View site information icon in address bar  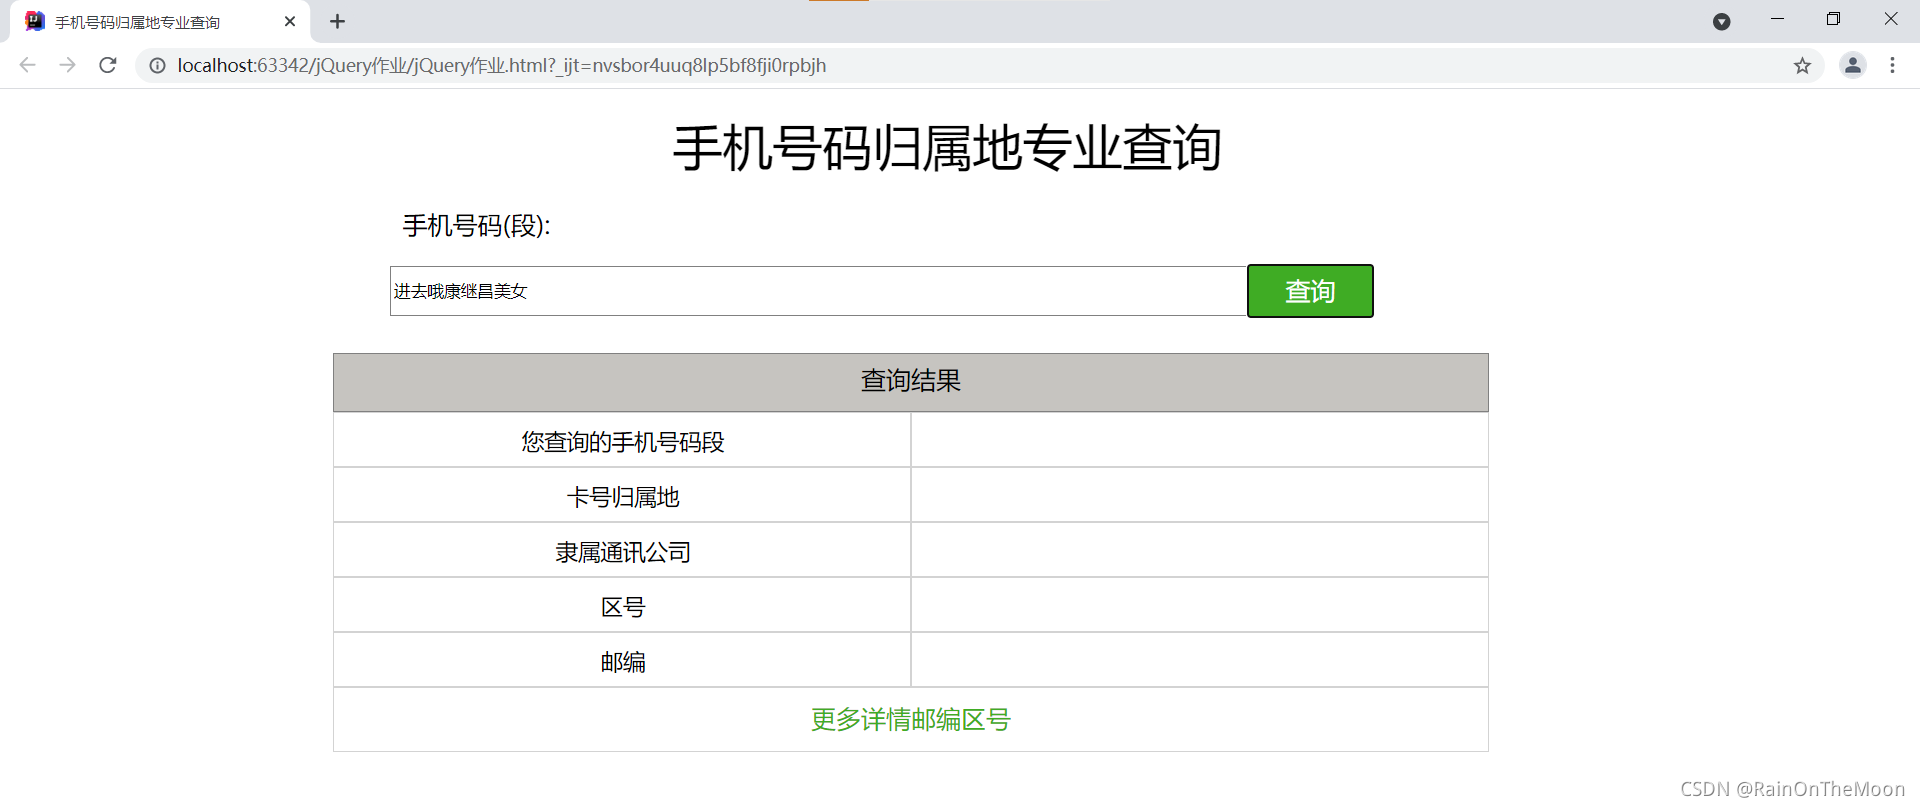[157, 66]
